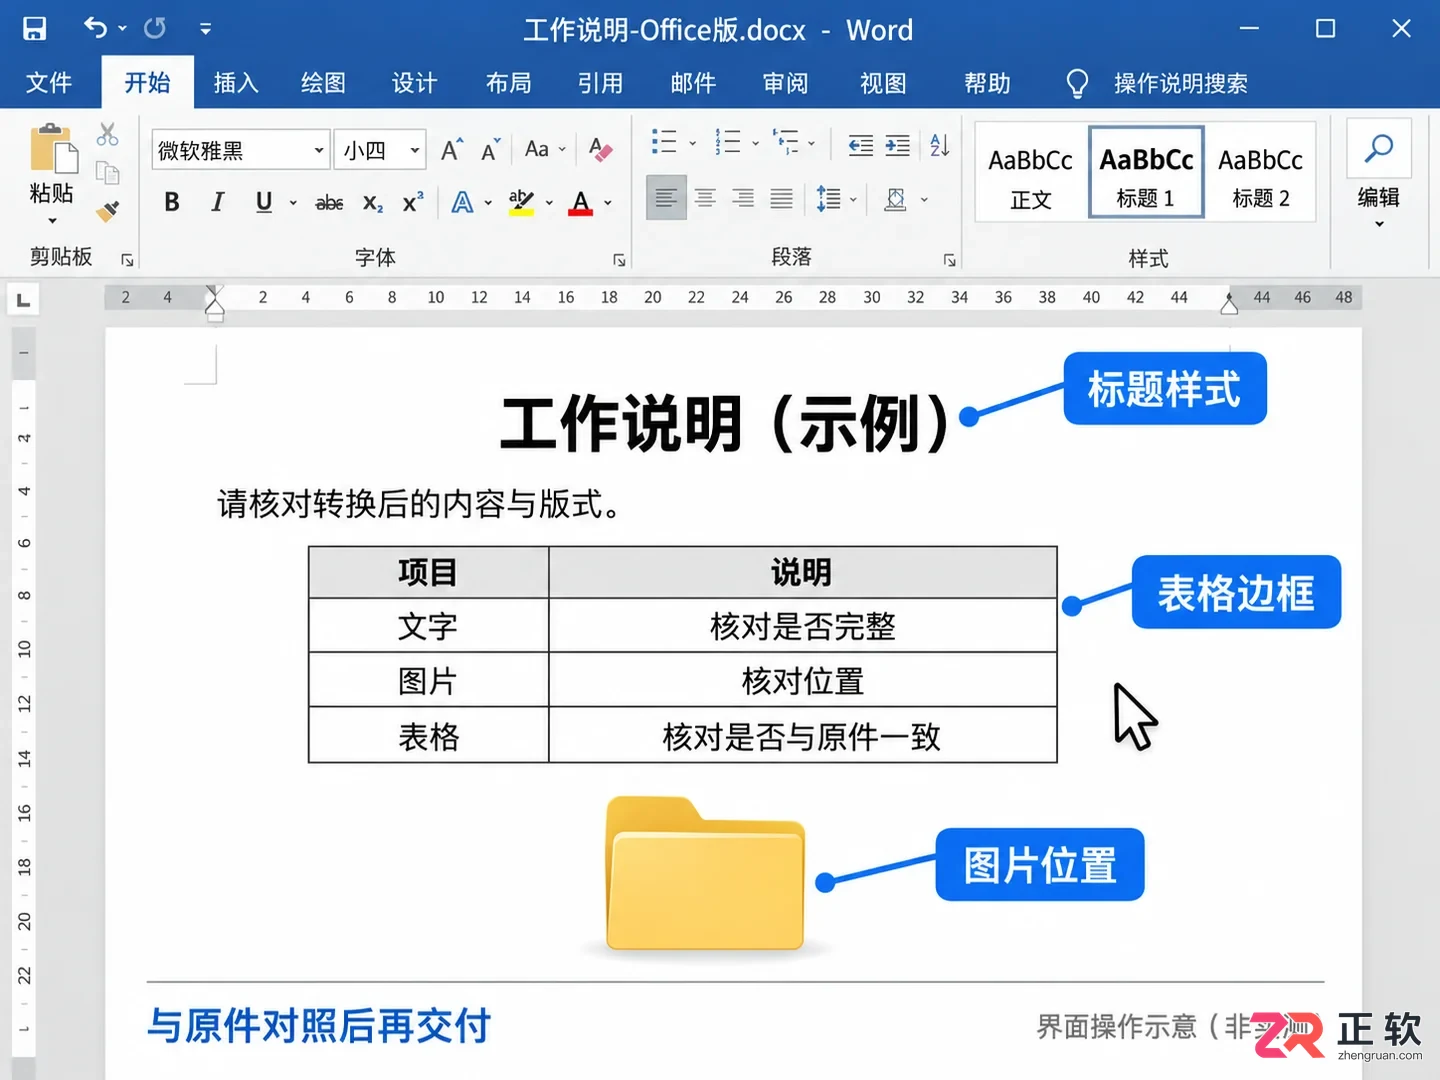Redo using the repeat arrow icon
Image resolution: width=1440 pixels, height=1080 pixels.
pos(155,28)
